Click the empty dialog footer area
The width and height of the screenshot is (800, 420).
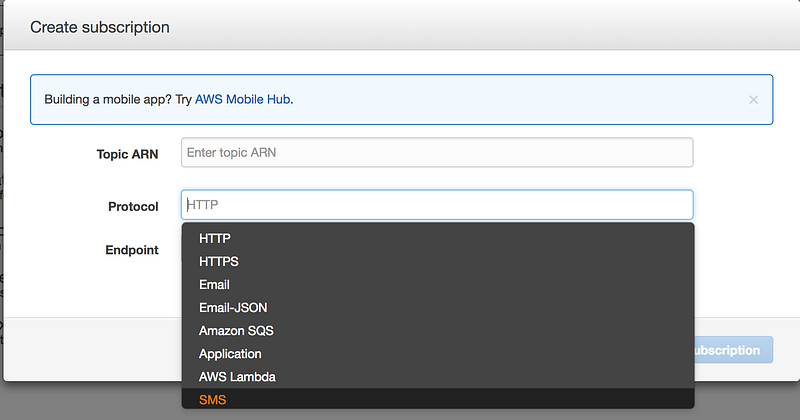[90, 349]
